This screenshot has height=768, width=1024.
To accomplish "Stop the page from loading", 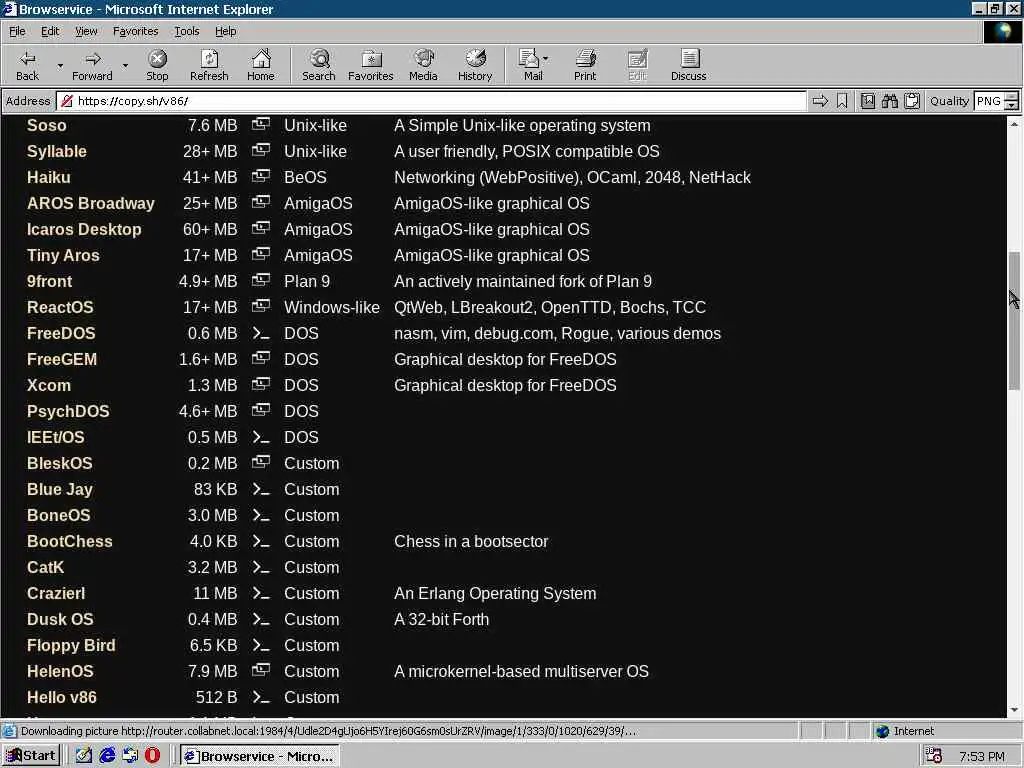I will click(157, 65).
